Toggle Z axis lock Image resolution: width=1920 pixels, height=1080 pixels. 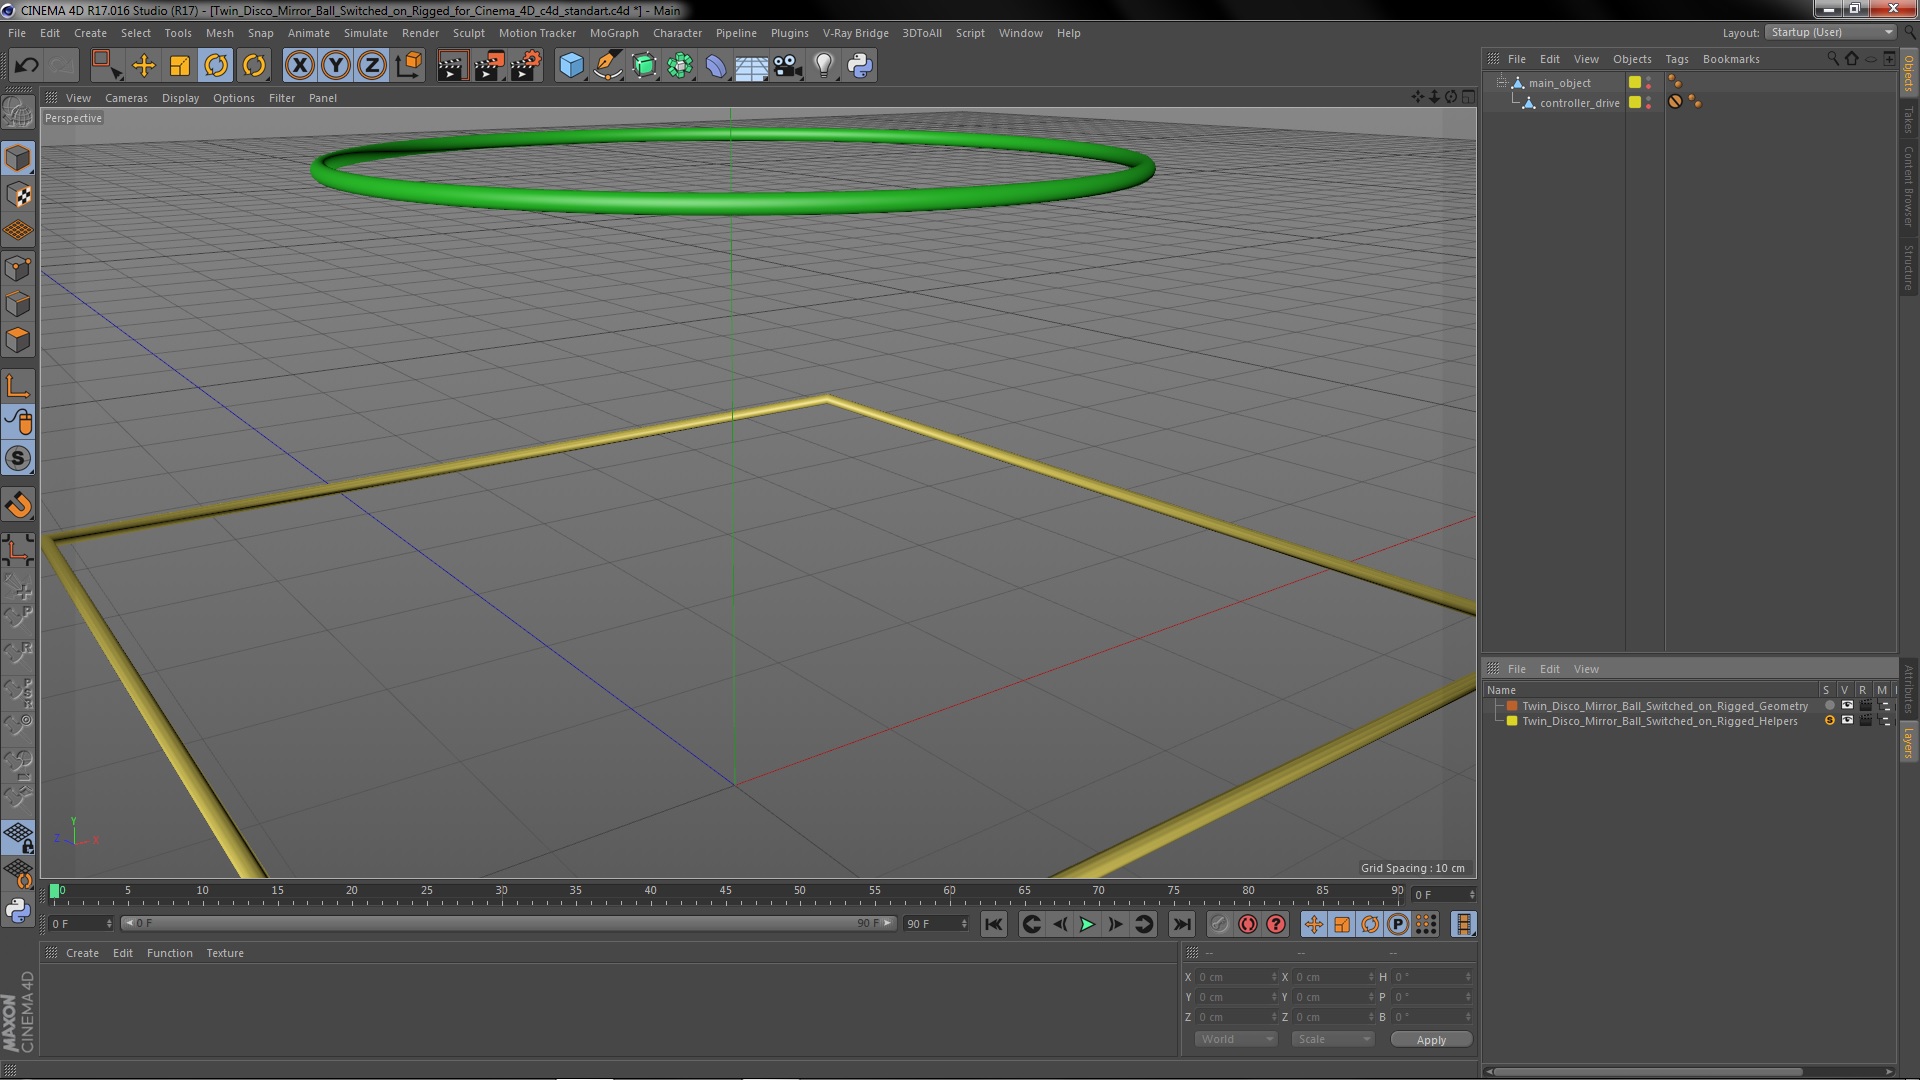(372, 66)
